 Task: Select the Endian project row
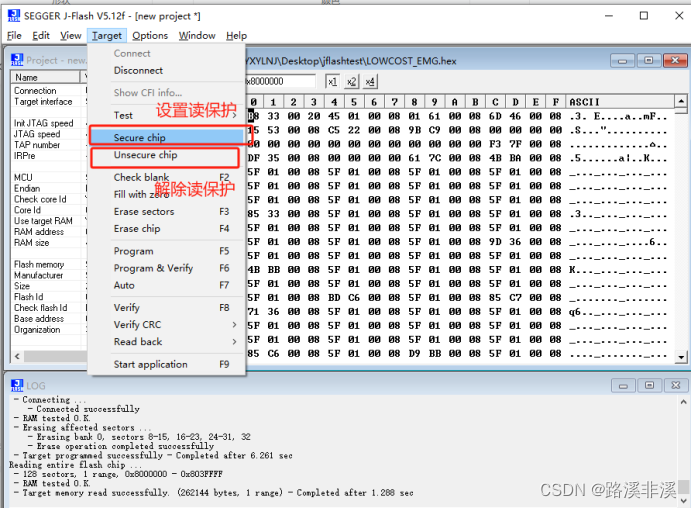point(49,188)
